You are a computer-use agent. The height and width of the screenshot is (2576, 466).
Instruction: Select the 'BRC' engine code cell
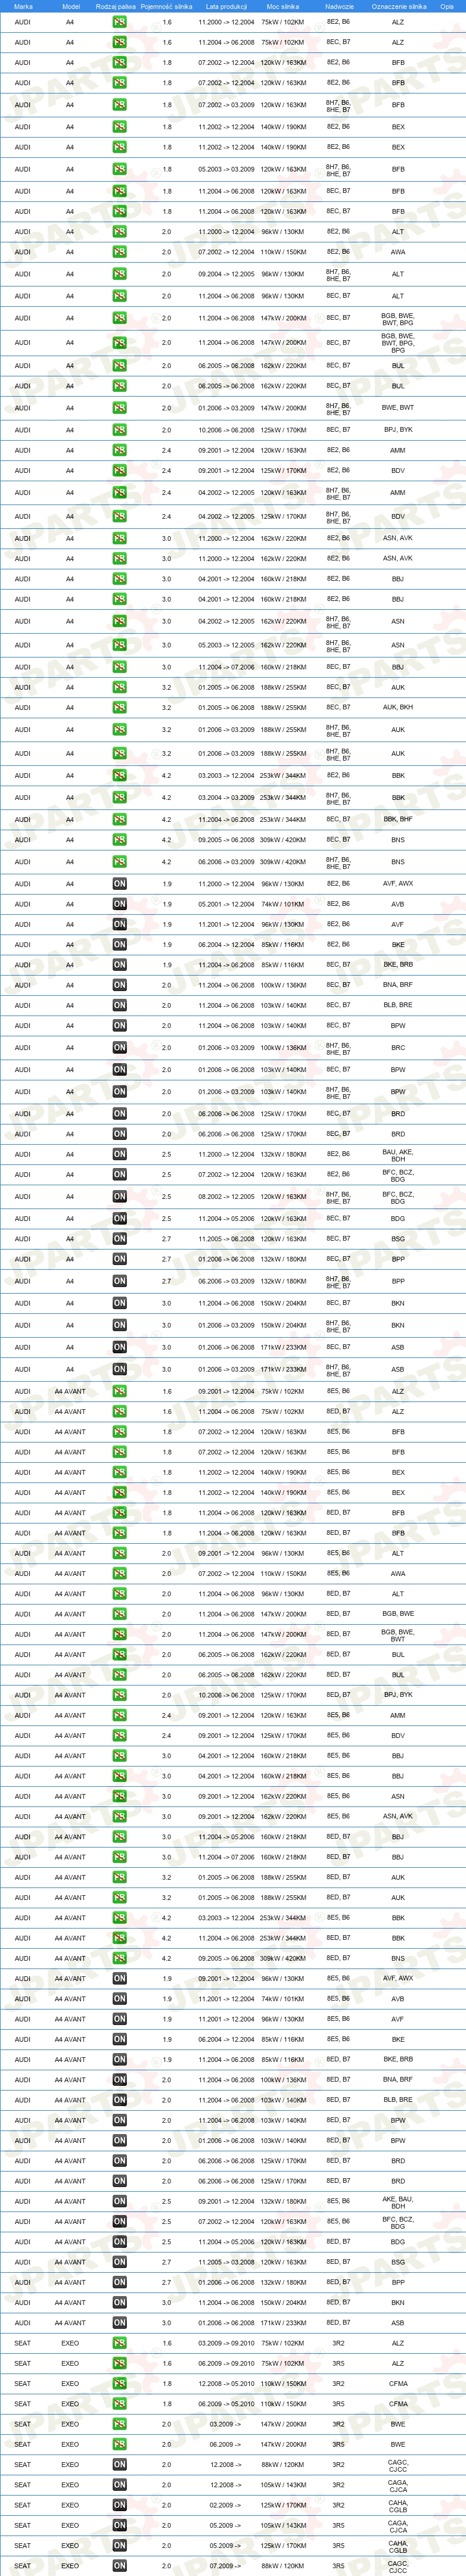click(x=398, y=1048)
